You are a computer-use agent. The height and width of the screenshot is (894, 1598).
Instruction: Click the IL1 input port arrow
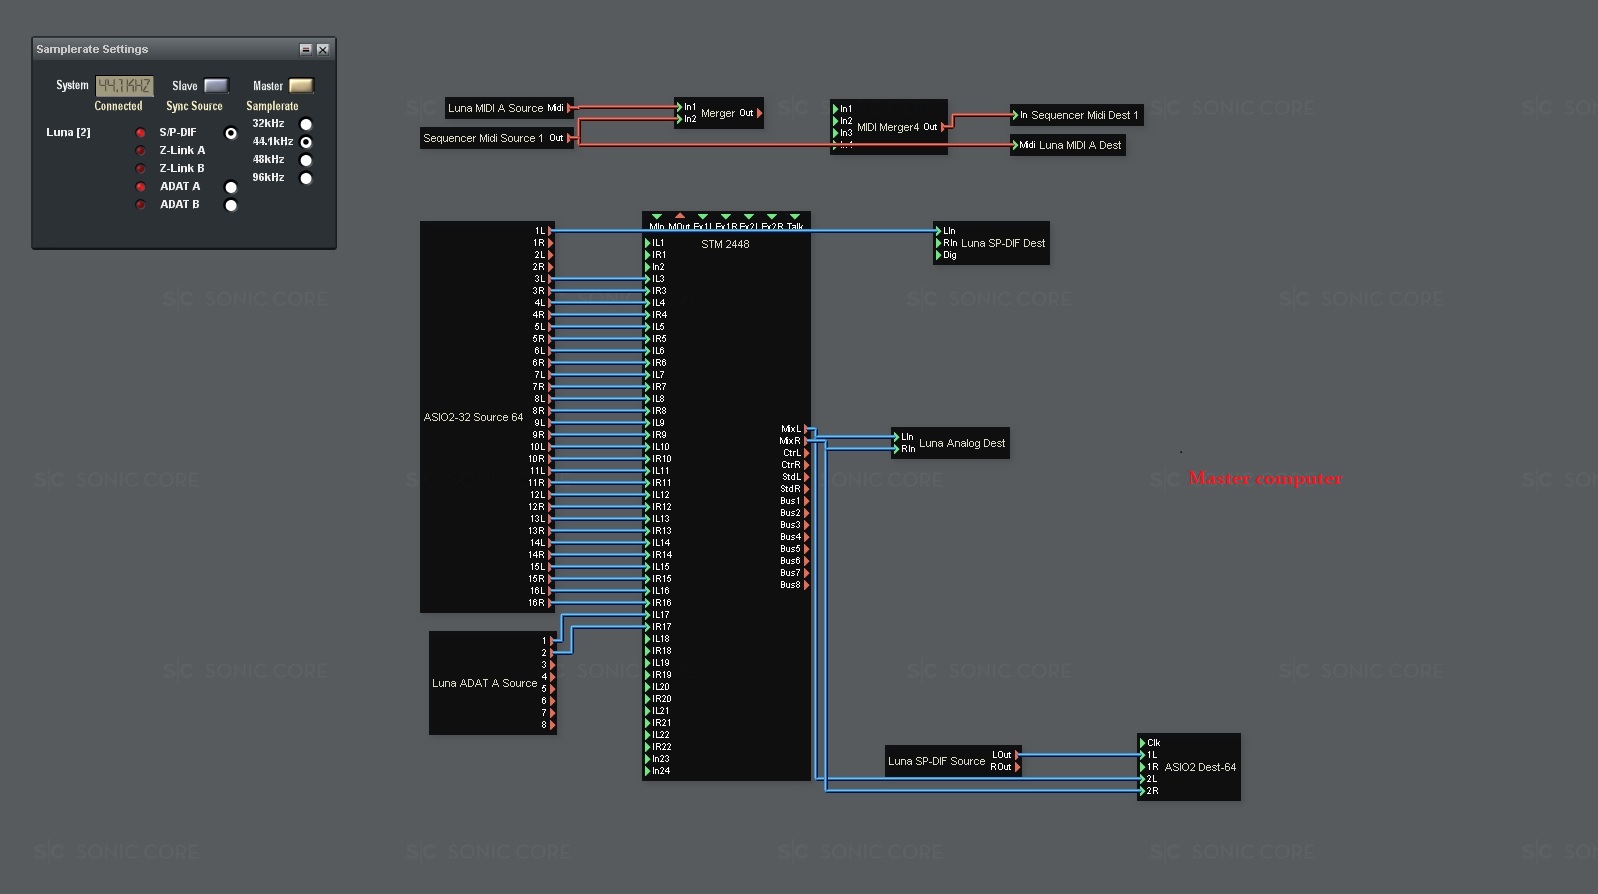648,243
